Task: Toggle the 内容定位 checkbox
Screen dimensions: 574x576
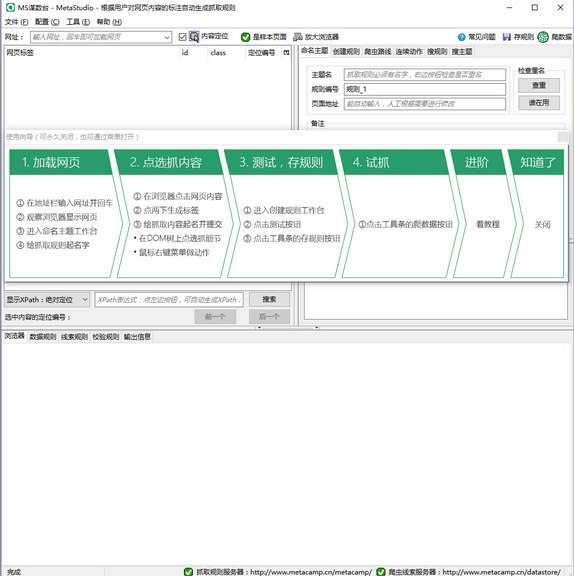Action: 183,37
